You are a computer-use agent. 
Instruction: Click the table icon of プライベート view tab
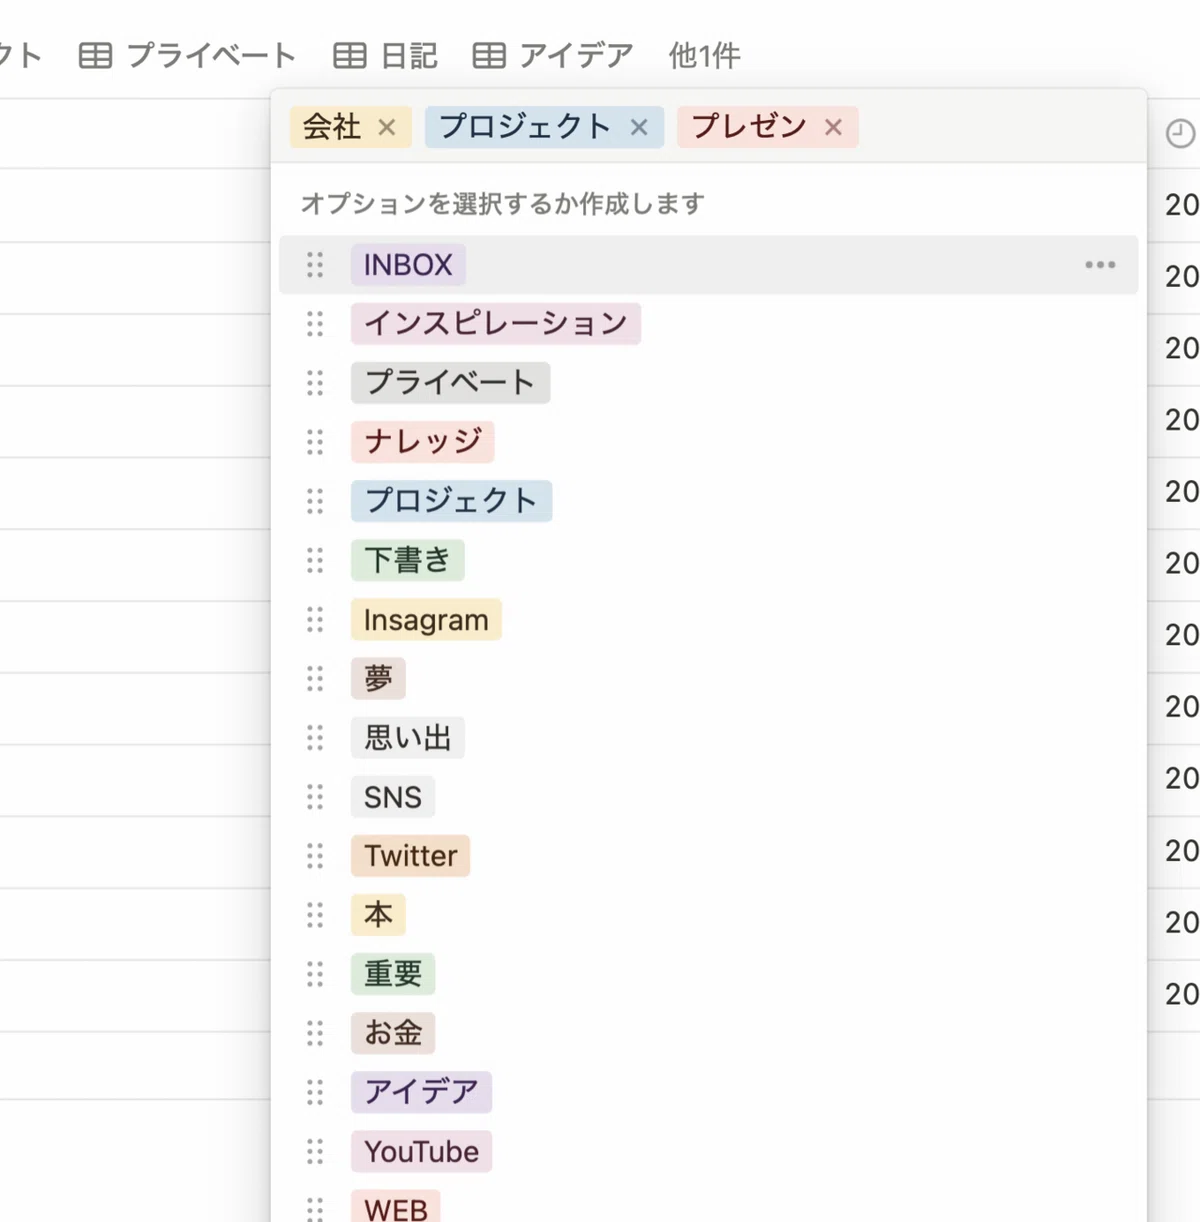[95, 56]
